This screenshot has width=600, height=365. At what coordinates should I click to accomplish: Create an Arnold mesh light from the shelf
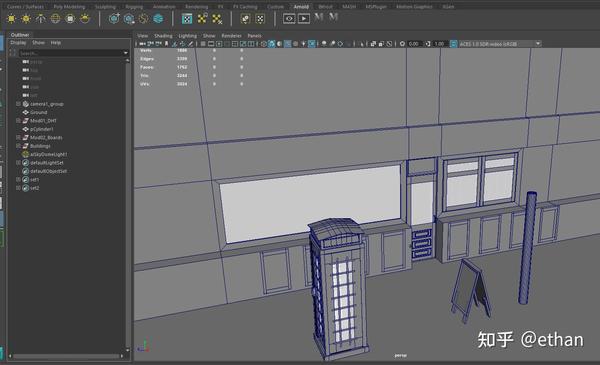[x=26, y=18]
